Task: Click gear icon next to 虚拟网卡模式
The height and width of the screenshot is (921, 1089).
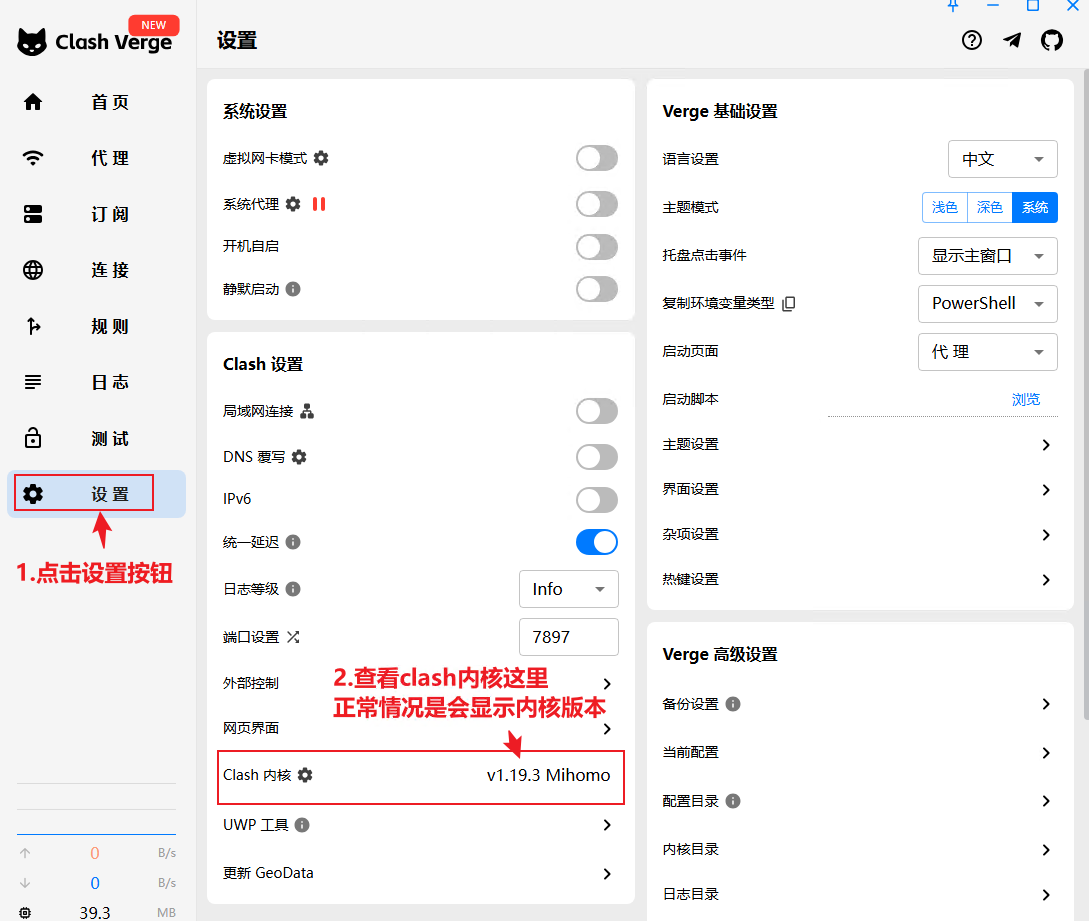Action: tap(321, 158)
